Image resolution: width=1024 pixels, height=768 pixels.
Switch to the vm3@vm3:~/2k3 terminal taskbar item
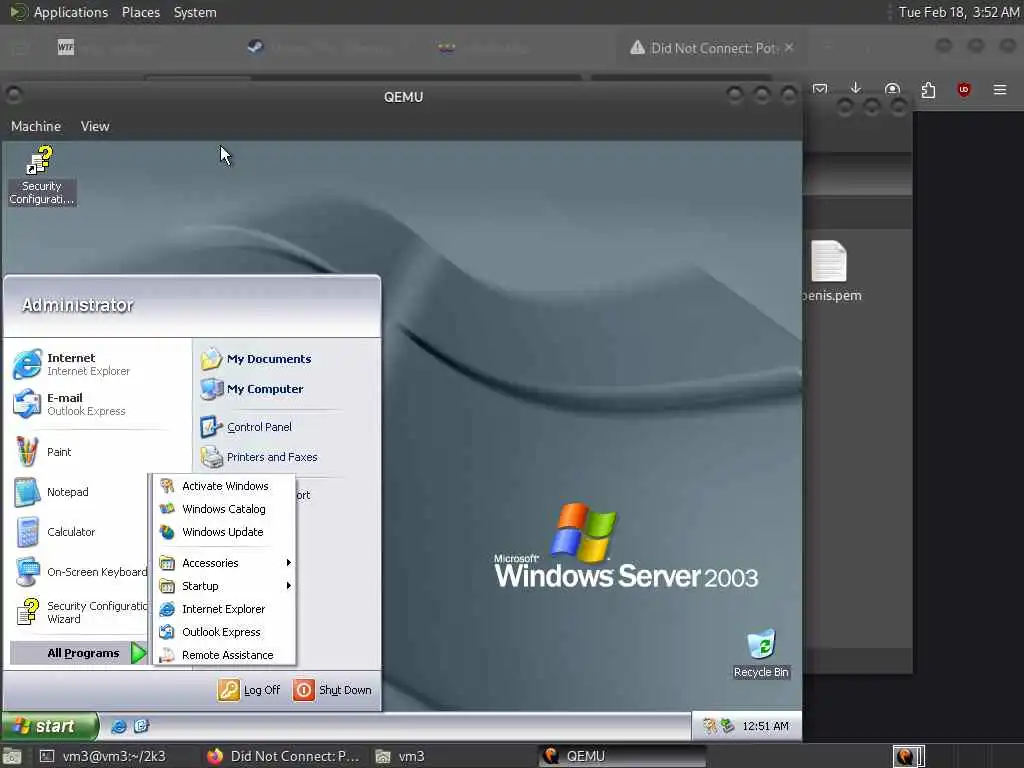pos(103,756)
